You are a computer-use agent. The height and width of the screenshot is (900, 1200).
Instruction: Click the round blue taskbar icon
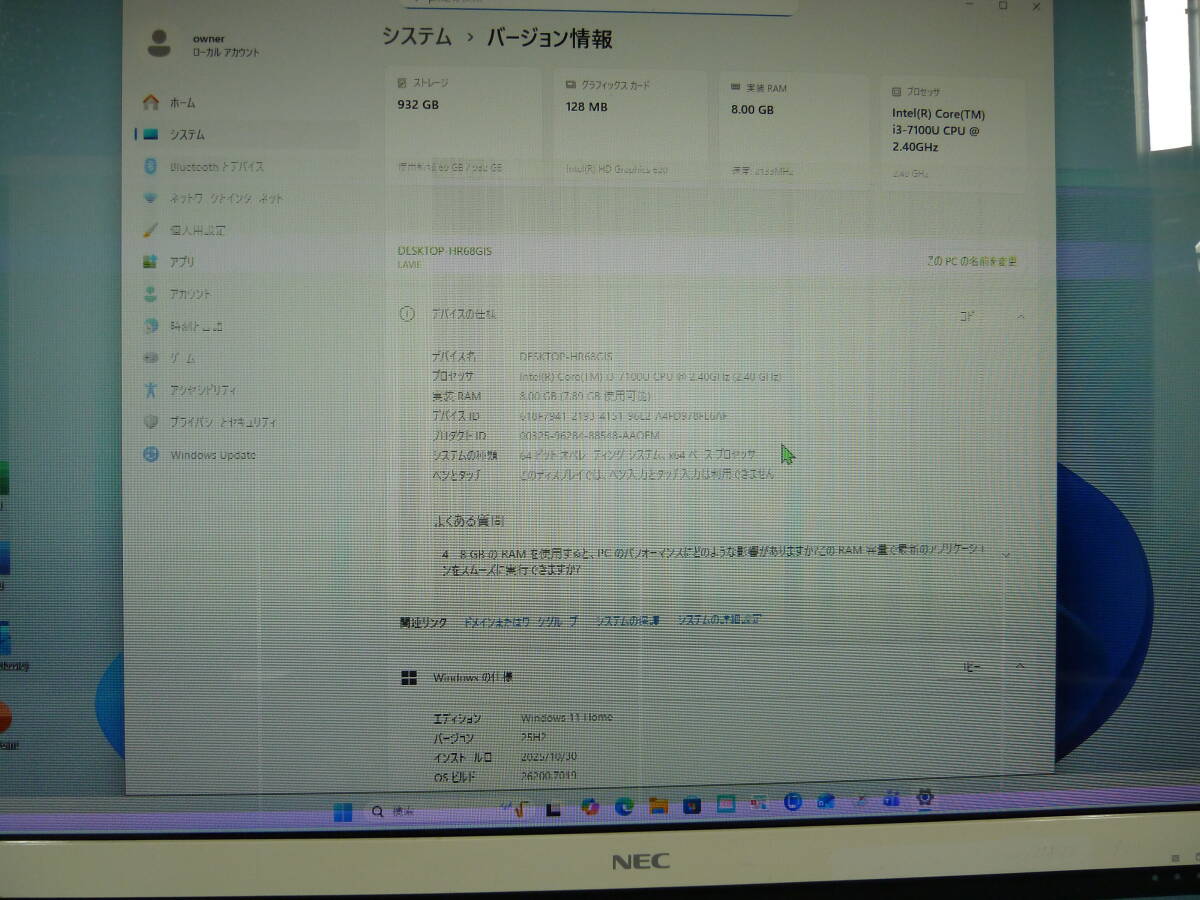point(793,802)
